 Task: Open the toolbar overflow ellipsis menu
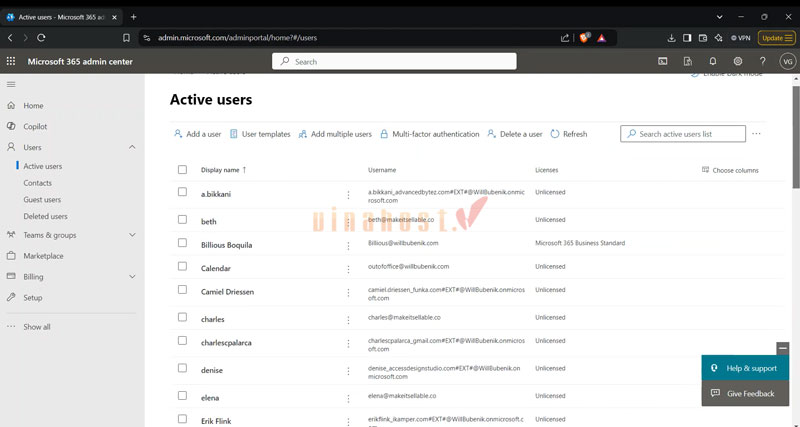coord(756,134)
